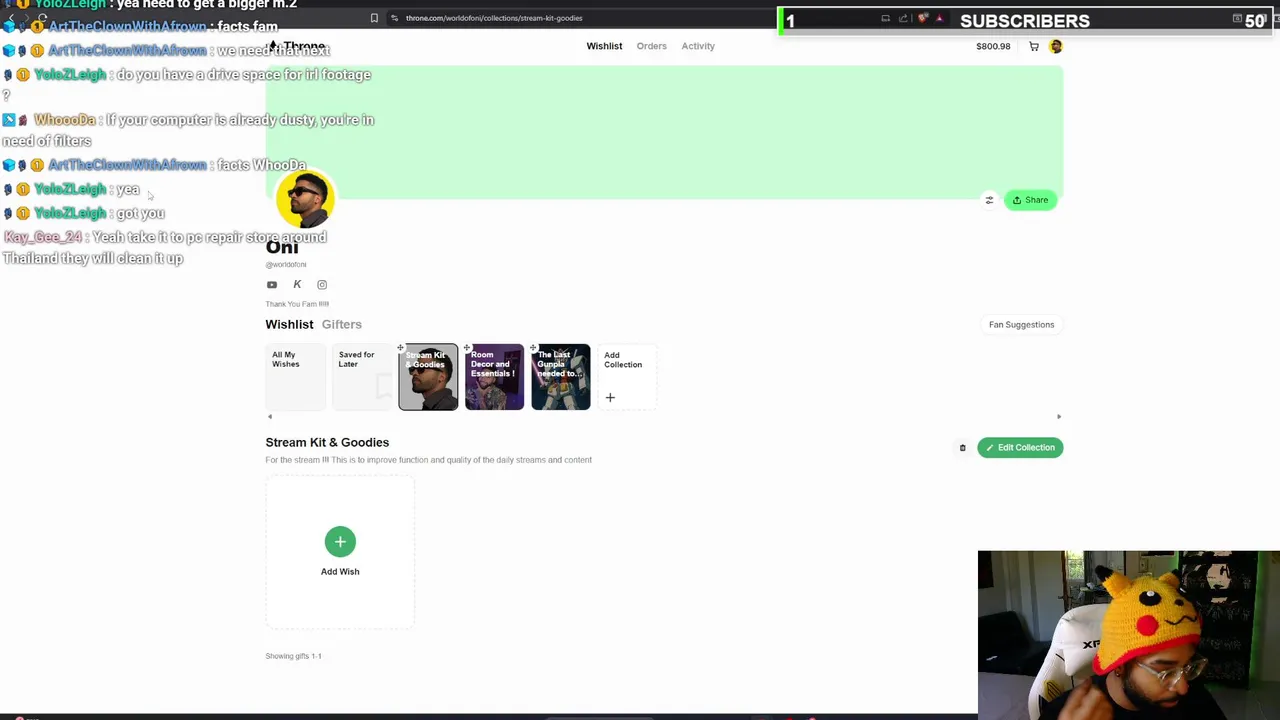Open the Orders tab
The height and width of the screenshot is (720, 1280).
651,46
